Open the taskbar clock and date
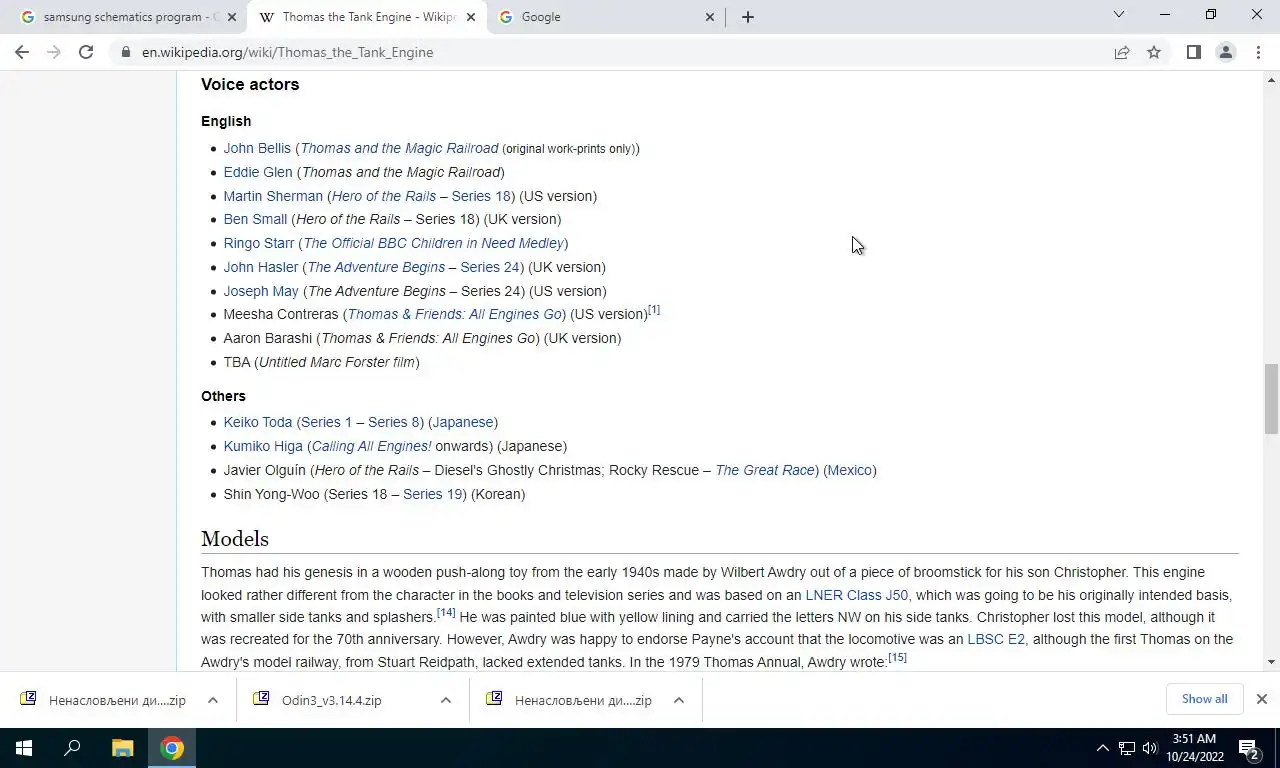The width and height of the screenshot is (1280, 768). [1195, 748]
